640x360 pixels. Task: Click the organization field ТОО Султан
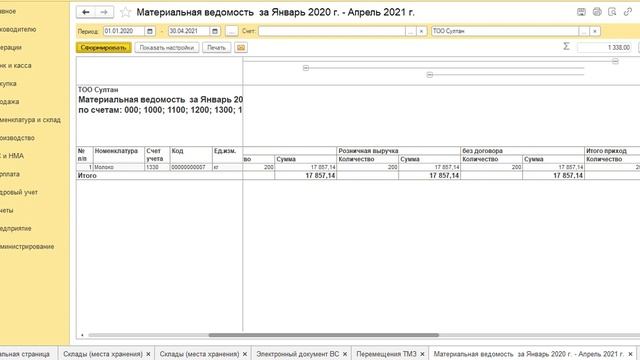pos(505,31)
